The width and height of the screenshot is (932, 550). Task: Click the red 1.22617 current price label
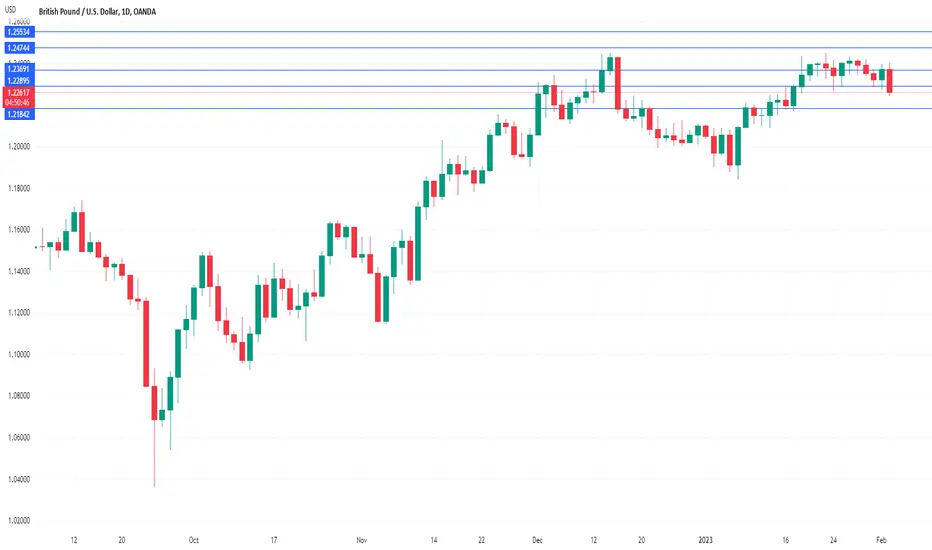(x=19, y=92)
